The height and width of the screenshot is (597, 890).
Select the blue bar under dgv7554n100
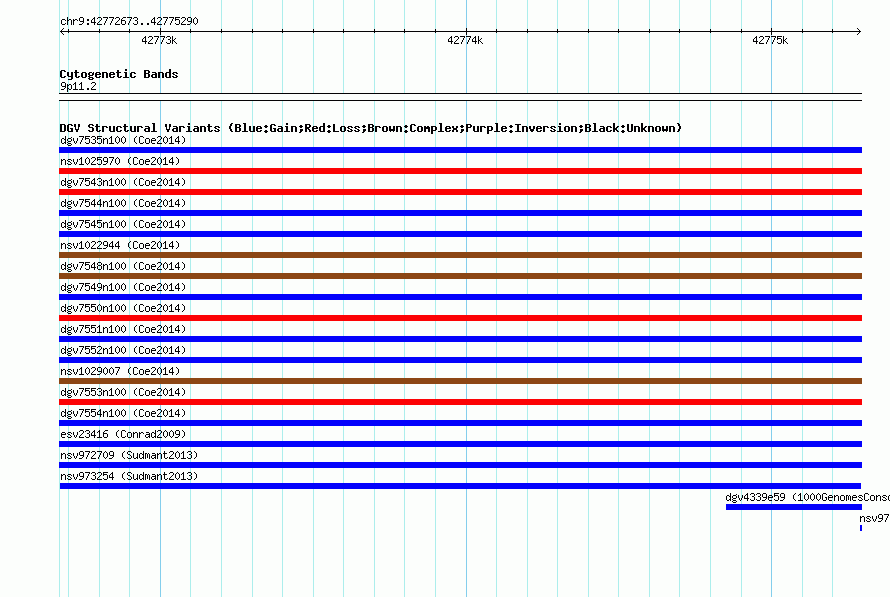[x=460, y=423]
